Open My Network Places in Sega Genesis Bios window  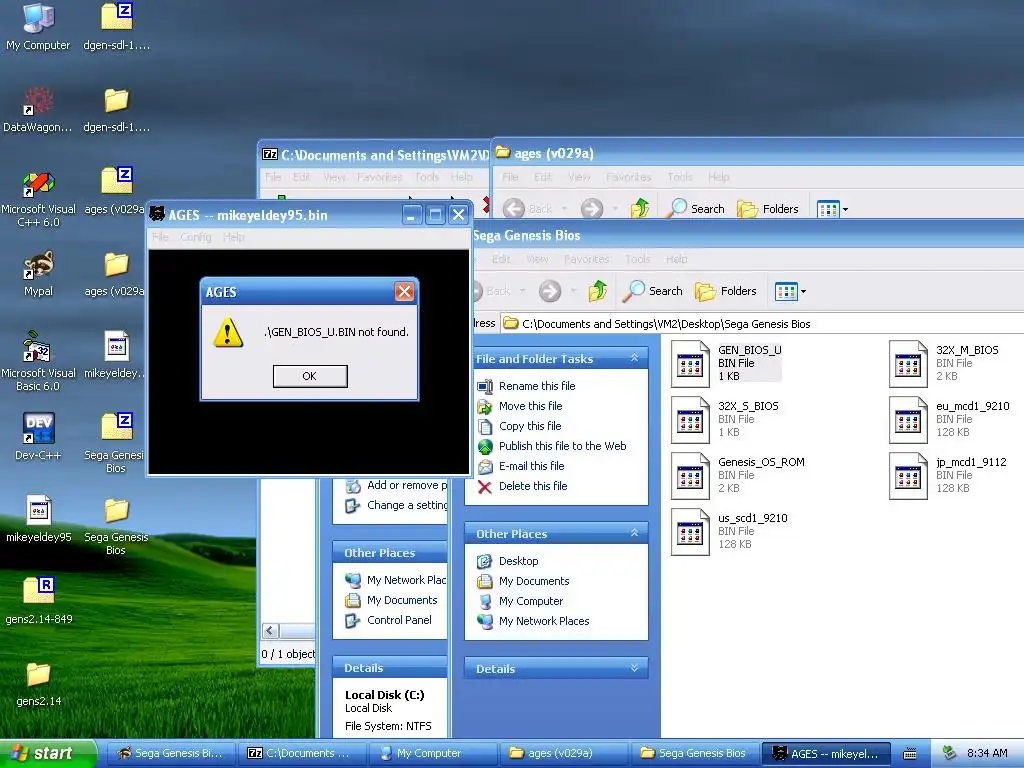(544, 621)
